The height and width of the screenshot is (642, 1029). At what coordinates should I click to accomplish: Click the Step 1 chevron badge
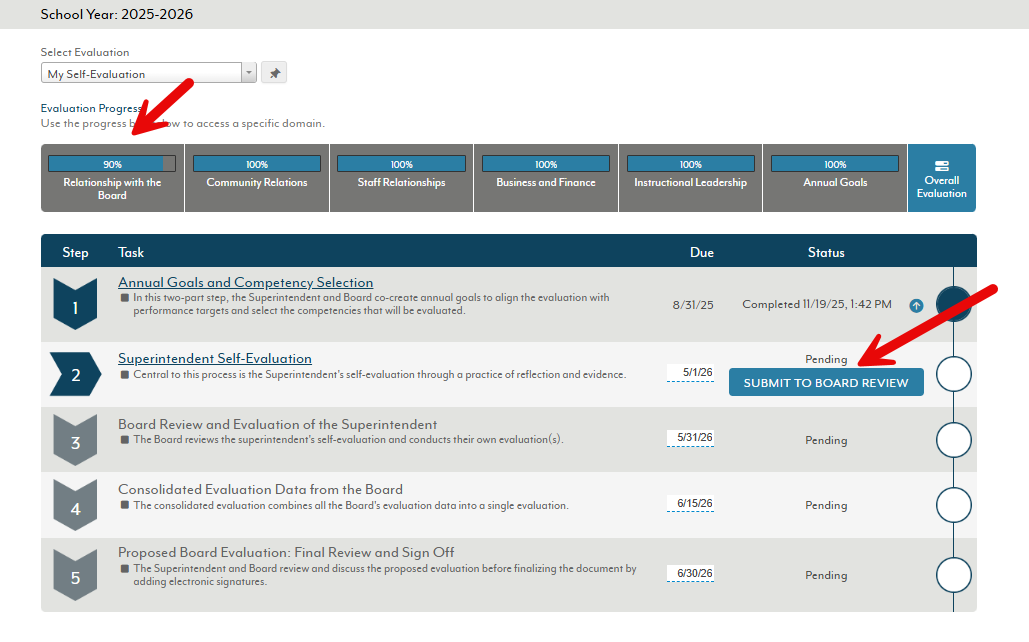75,305
